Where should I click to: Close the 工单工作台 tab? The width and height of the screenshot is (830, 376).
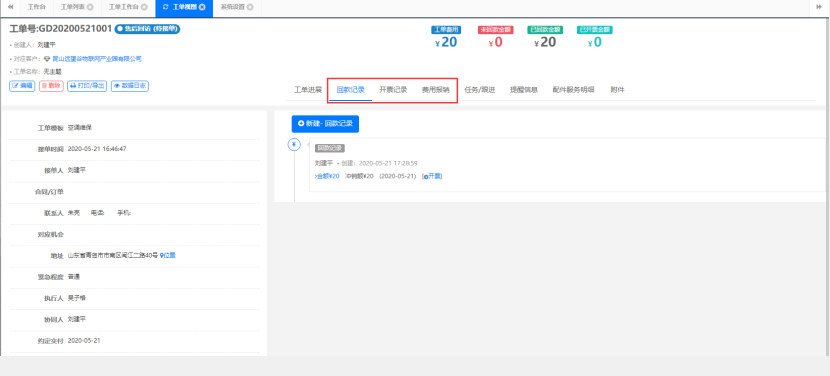coord(145,7)
